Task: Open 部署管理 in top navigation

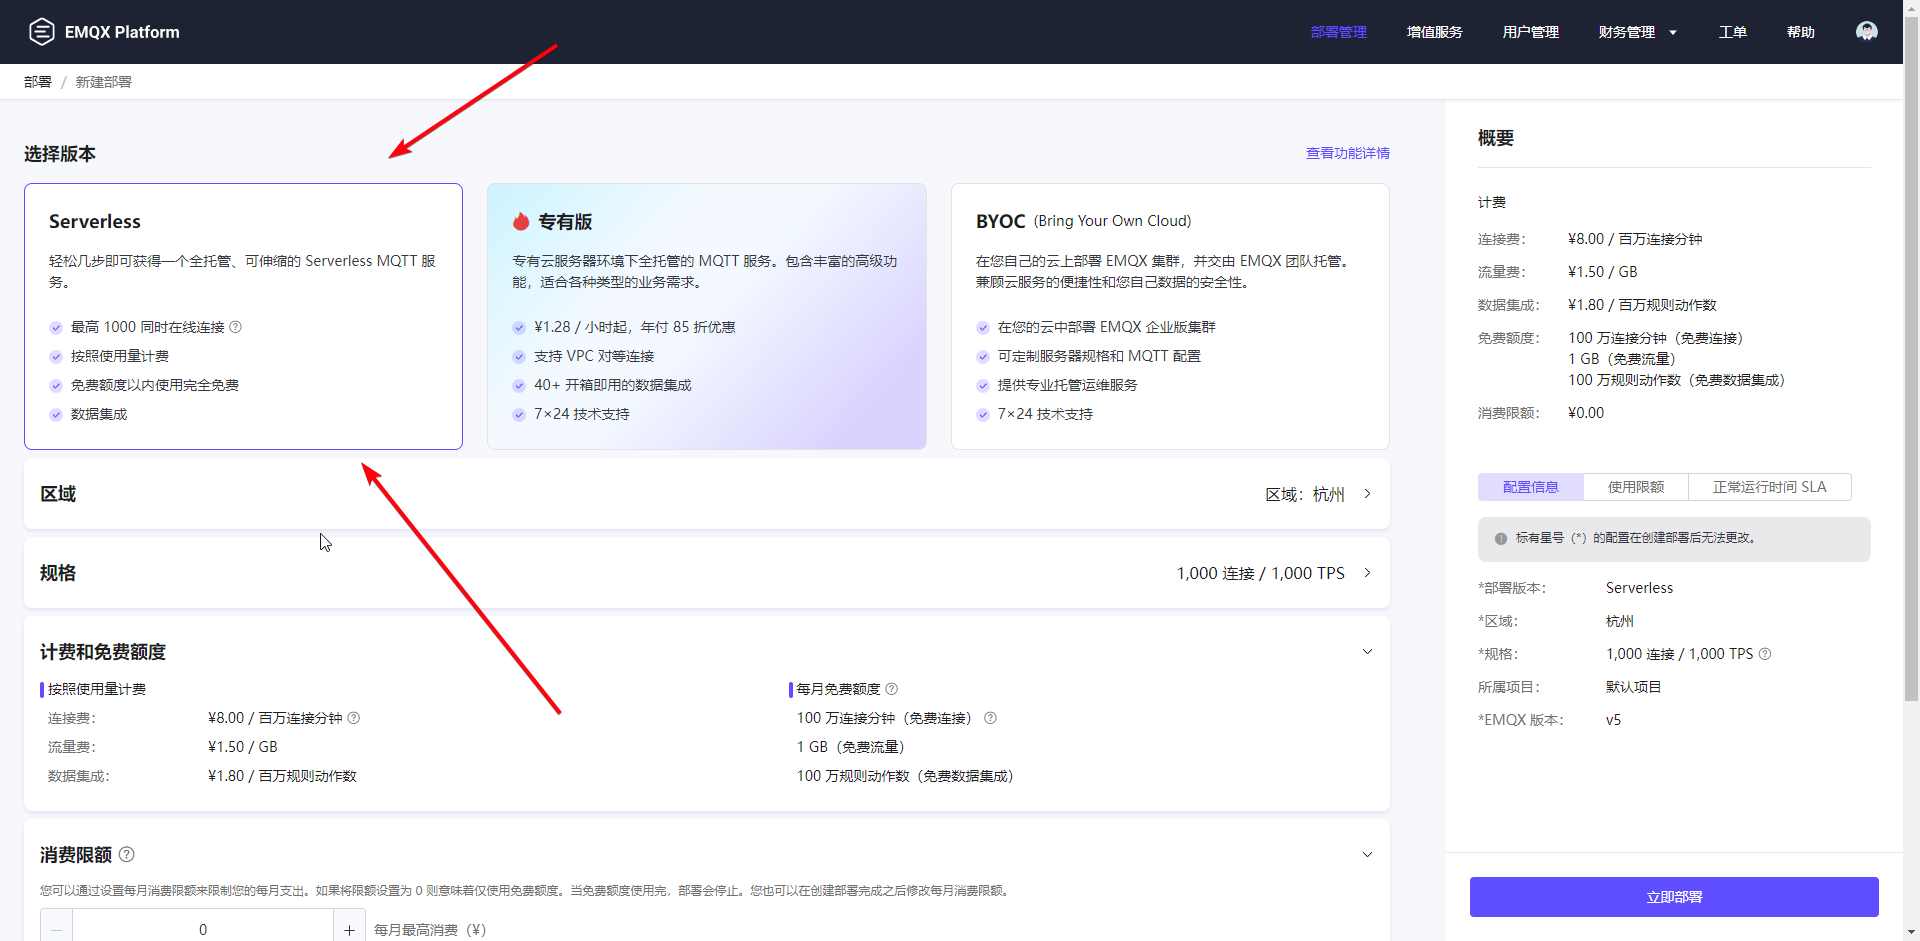Action: [1338, 32]
